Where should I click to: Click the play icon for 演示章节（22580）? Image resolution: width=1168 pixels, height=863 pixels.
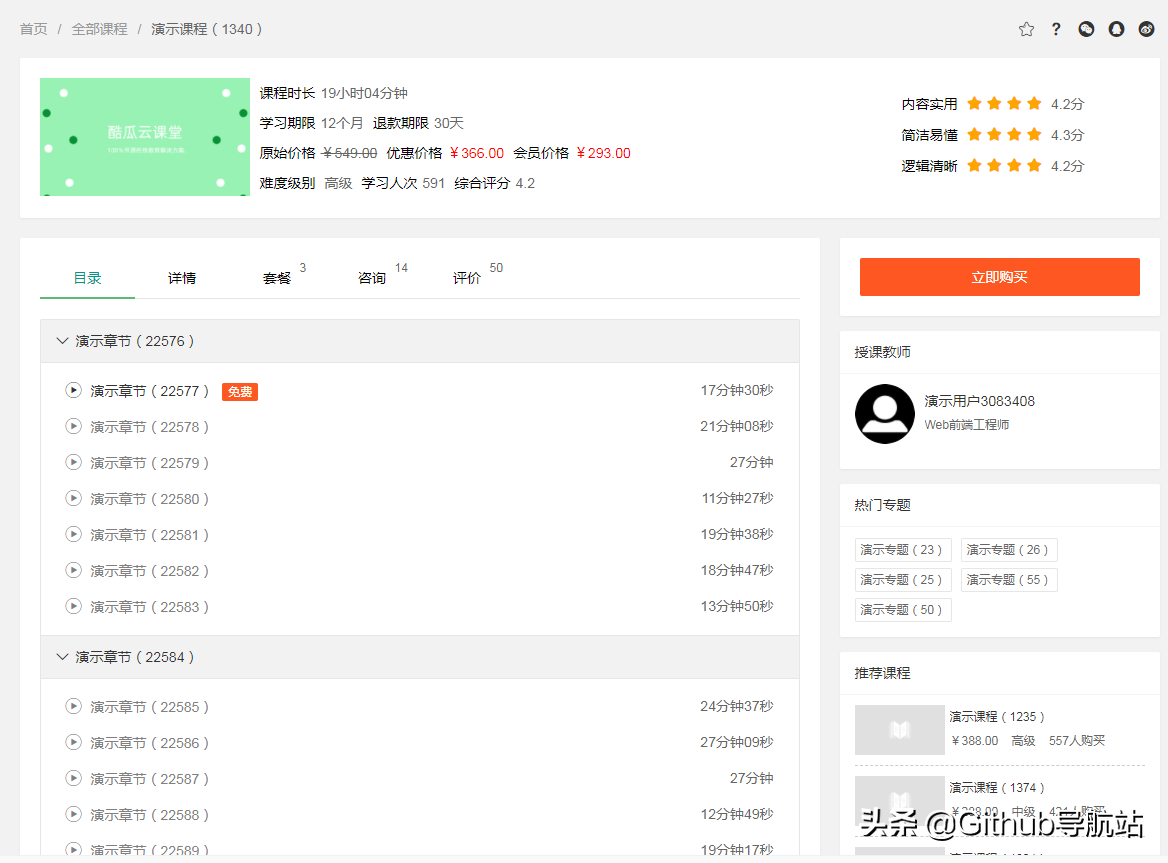coord(73,498)
